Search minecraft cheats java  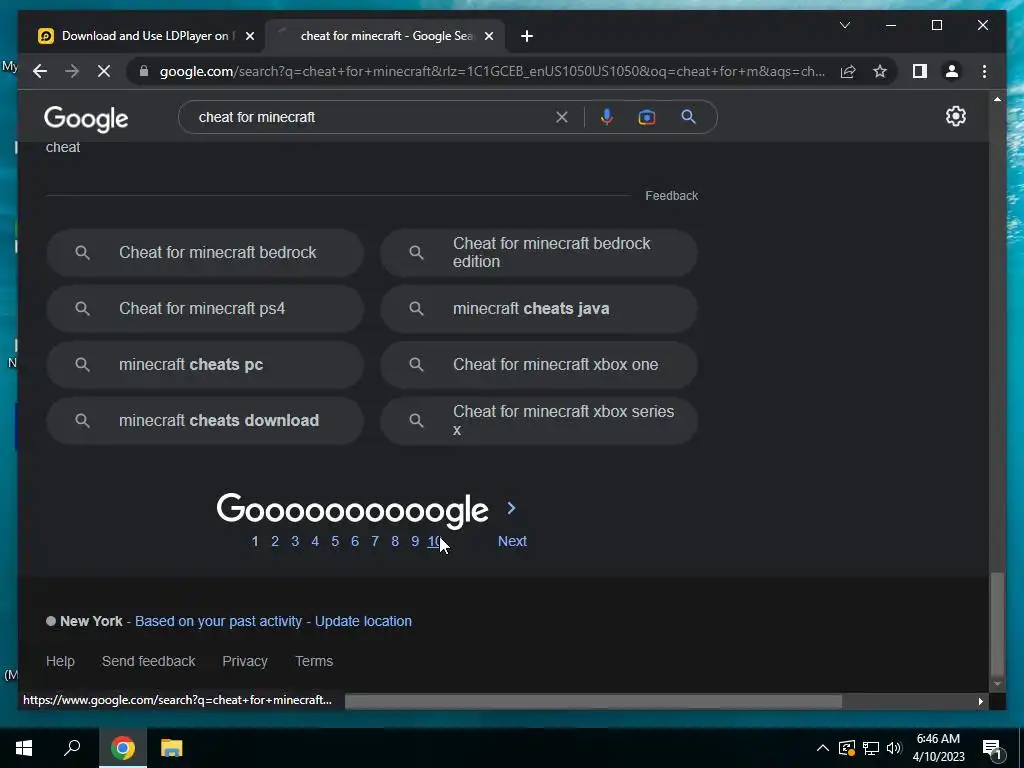coord(539,309)
